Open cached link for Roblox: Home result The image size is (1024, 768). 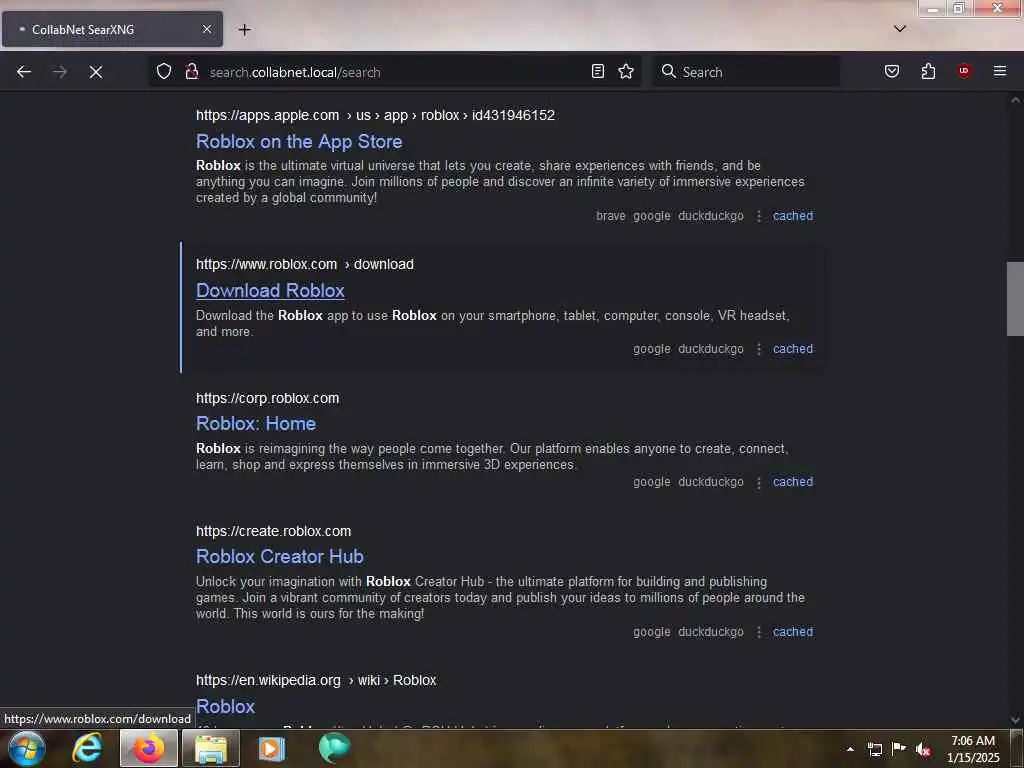tap(793, 482)
